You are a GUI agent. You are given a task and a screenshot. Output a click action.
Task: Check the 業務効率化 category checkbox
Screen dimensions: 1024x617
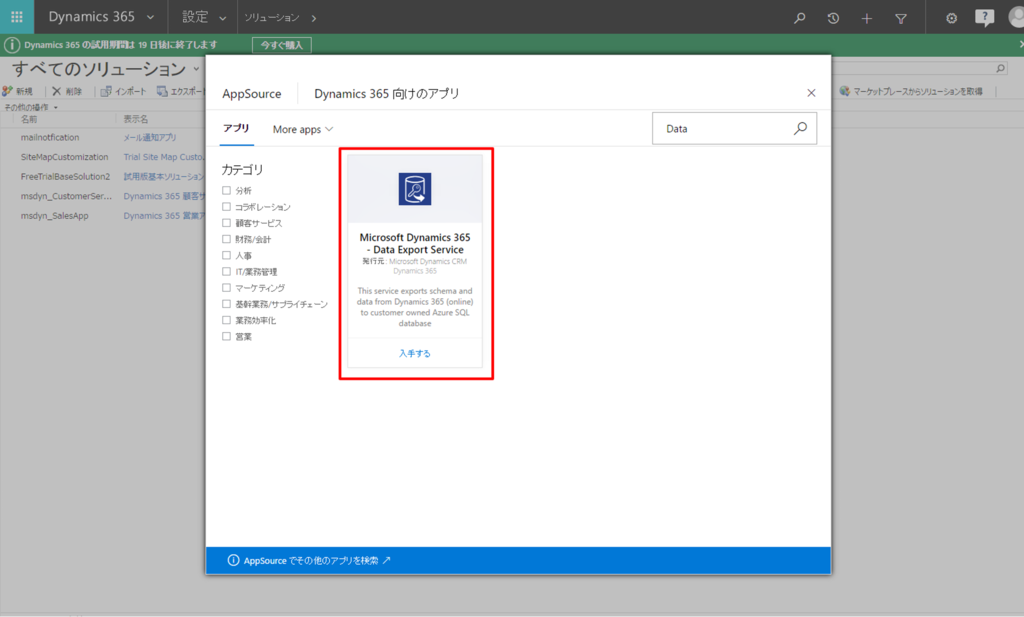227,320
